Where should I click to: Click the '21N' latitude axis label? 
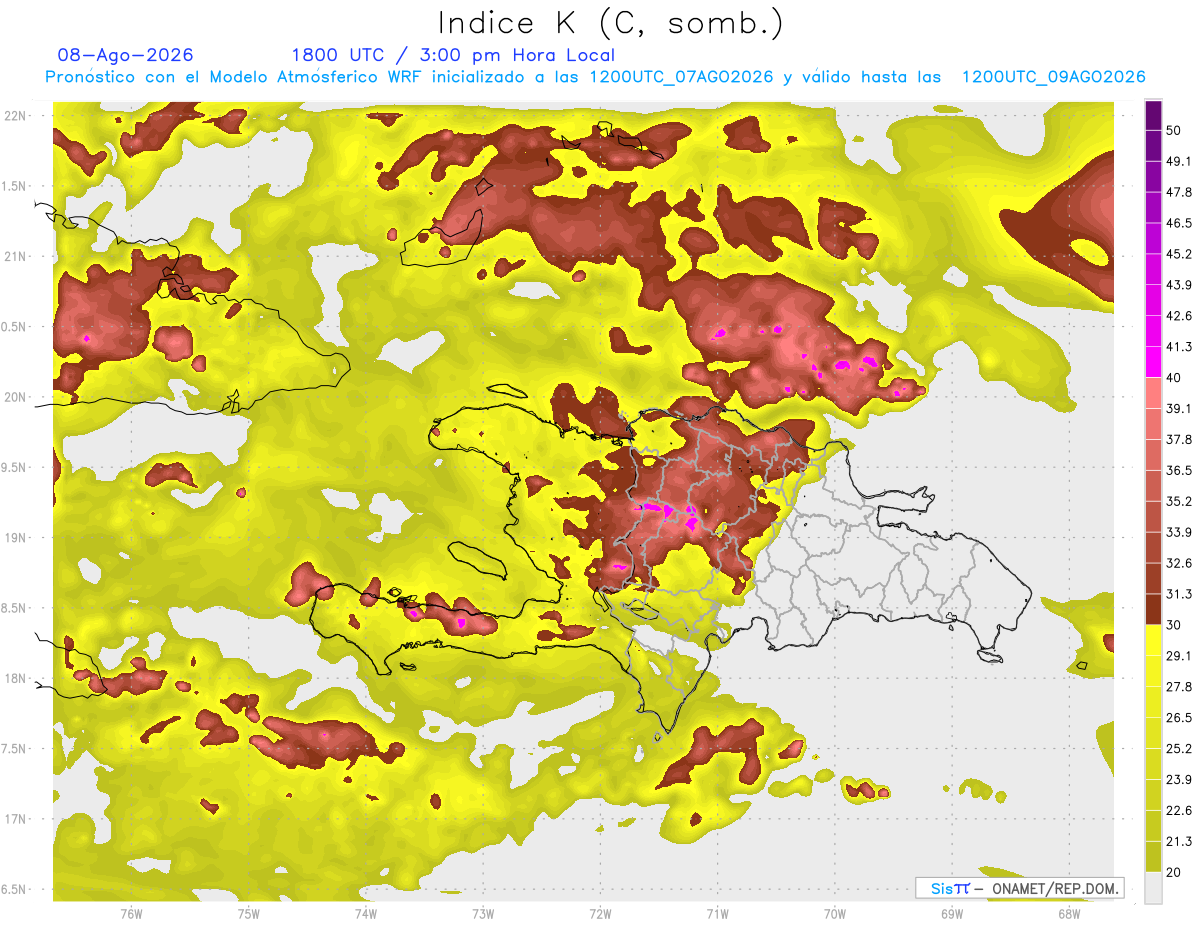pos(16,257)
